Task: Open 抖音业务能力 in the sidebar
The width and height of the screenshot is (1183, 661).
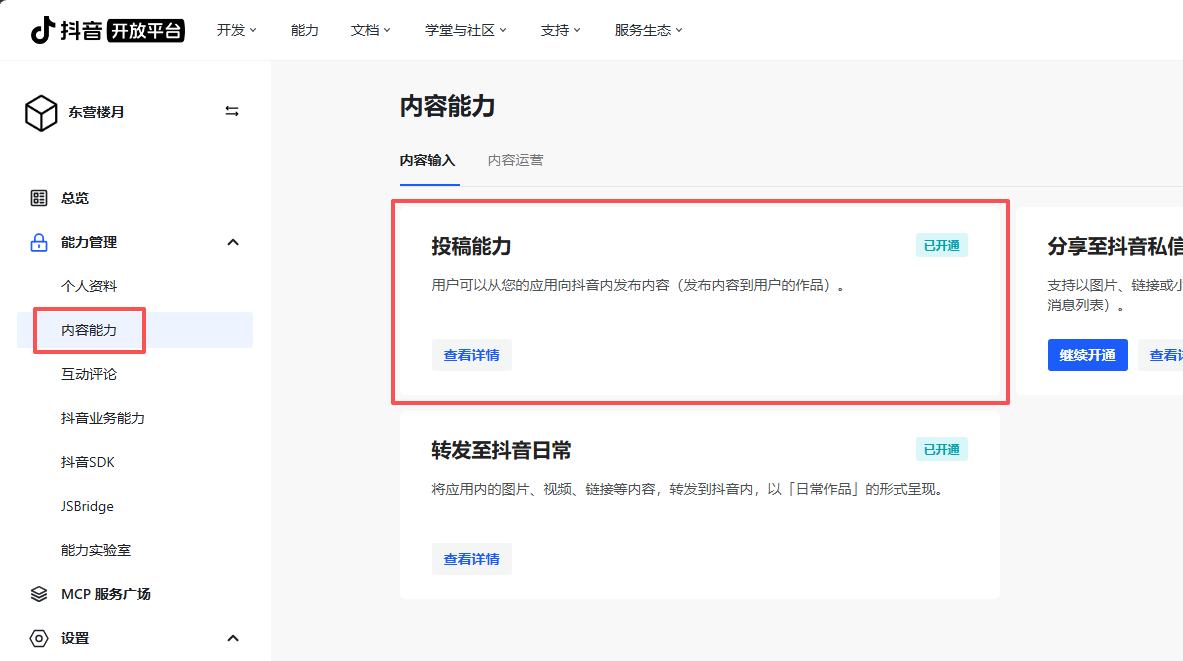Action: click(103, 418)
